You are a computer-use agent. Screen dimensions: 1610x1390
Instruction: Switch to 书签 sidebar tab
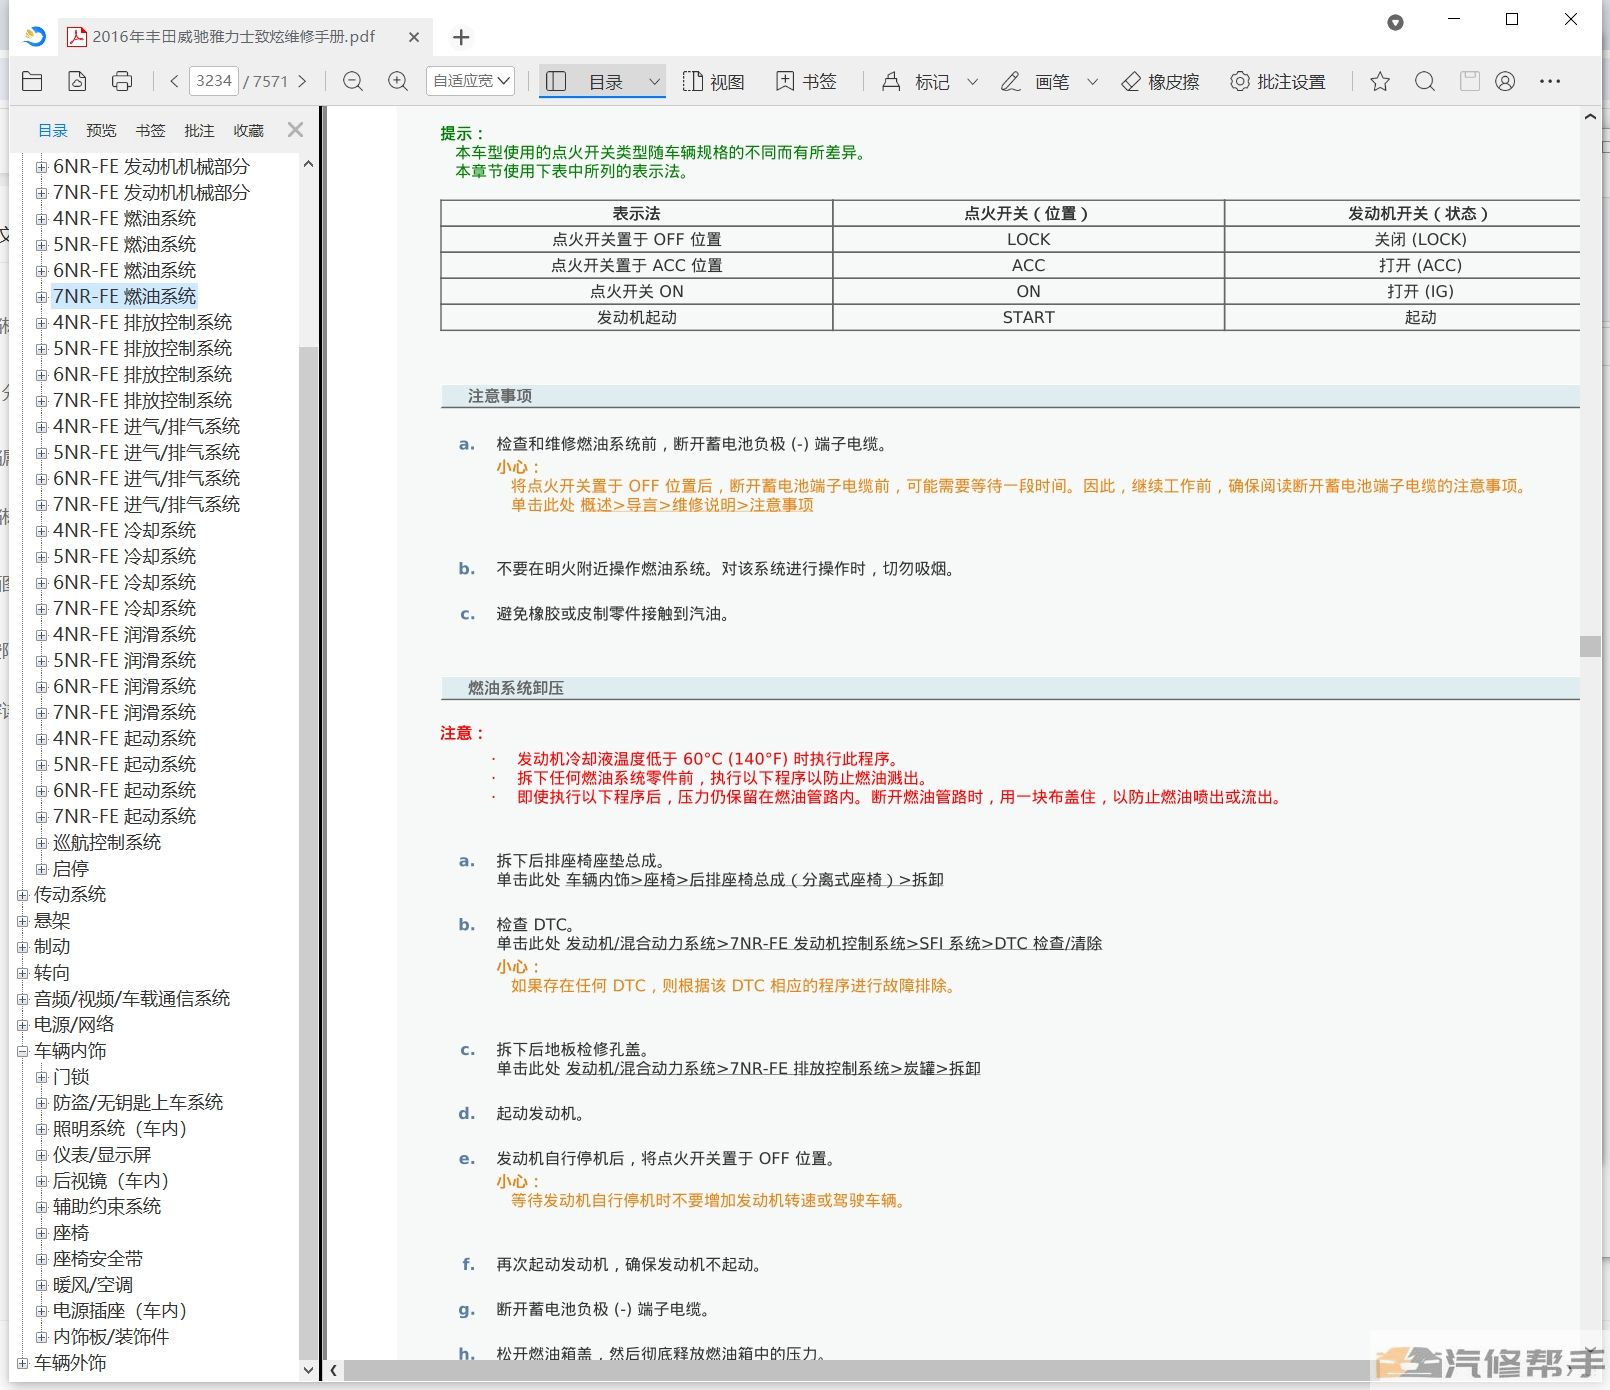click(x=150, y=130)
